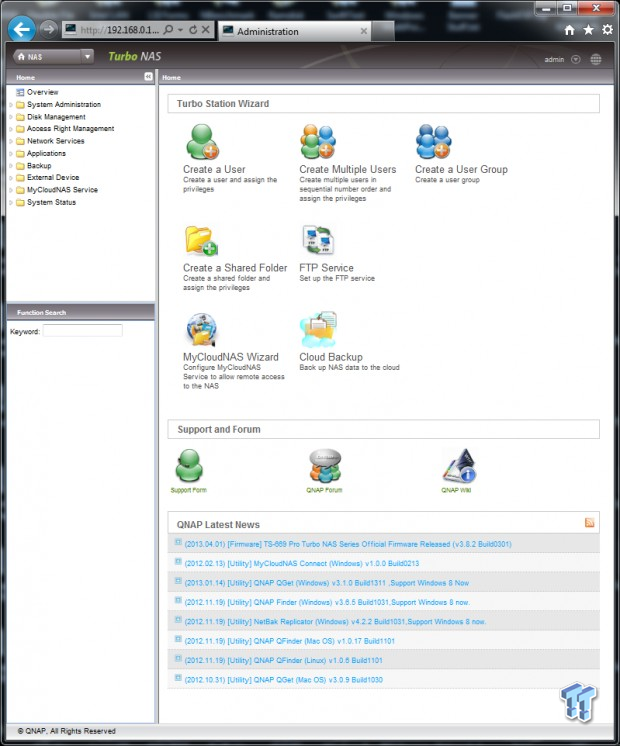
Task: Expand Applications tree arrow
Action: click(11, 154)
